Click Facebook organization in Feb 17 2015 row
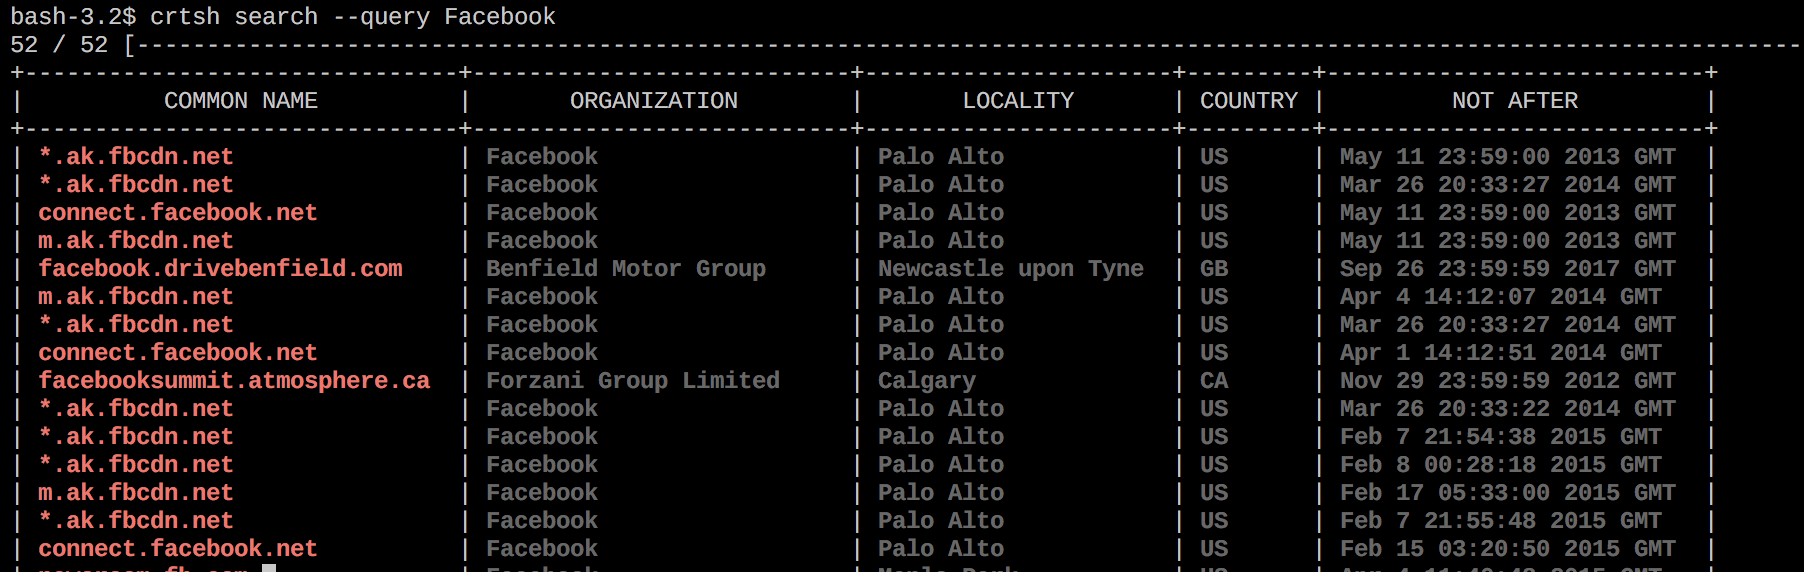This screenshot has height=572, width=1804. (x=542, y=493)
